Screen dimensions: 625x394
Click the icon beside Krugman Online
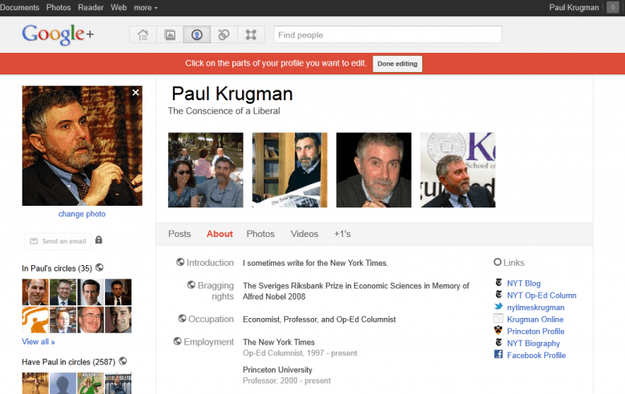point(498,318)
